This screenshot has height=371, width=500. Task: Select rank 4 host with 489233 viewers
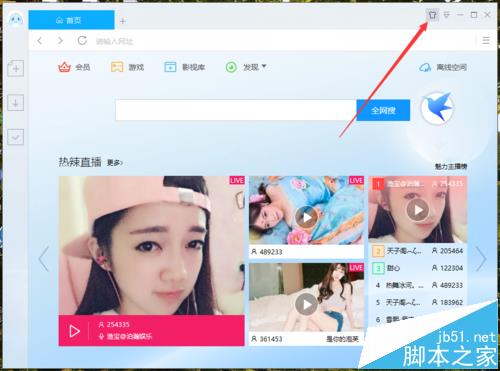click(418, 285)
